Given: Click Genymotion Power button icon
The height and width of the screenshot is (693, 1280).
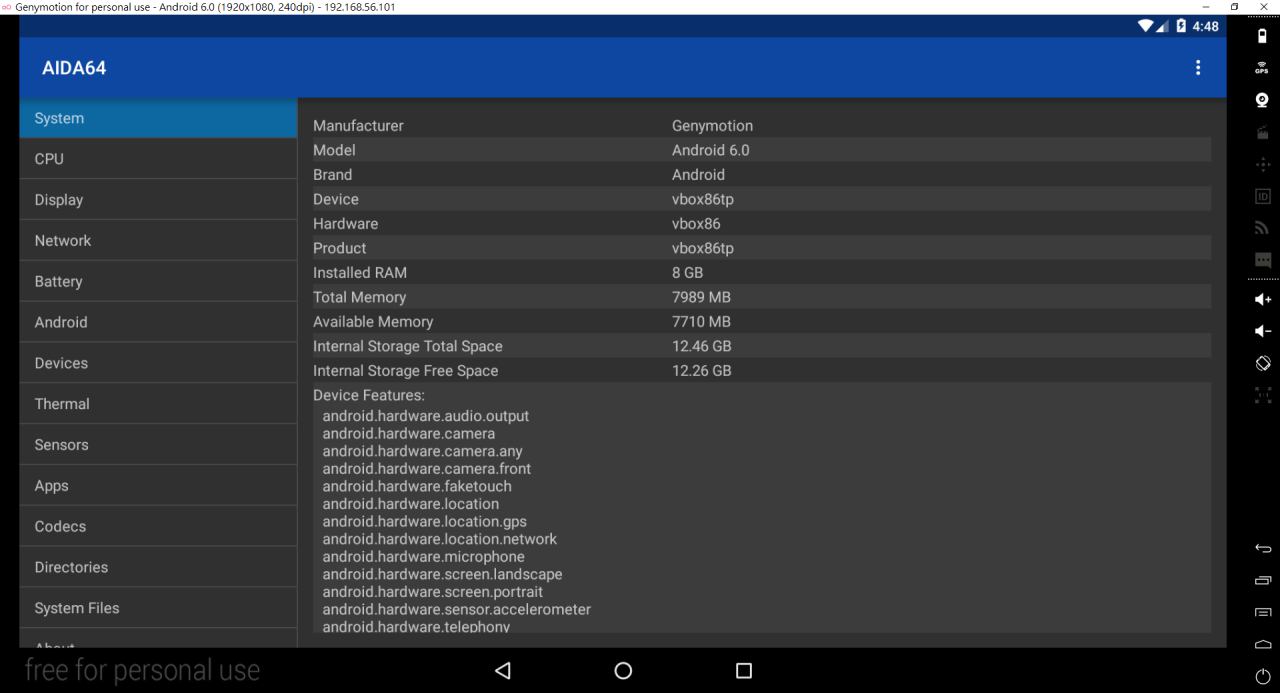Looking at the screenshot, I should coord(1262,677).
